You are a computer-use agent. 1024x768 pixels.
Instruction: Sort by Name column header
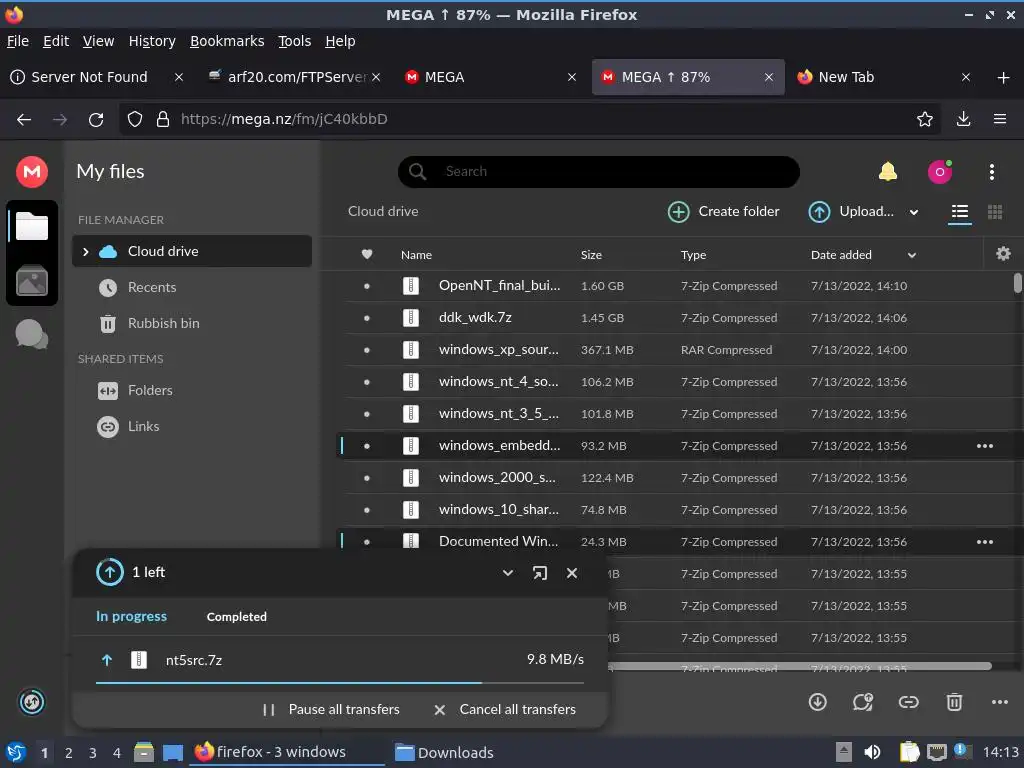[416, 255]
